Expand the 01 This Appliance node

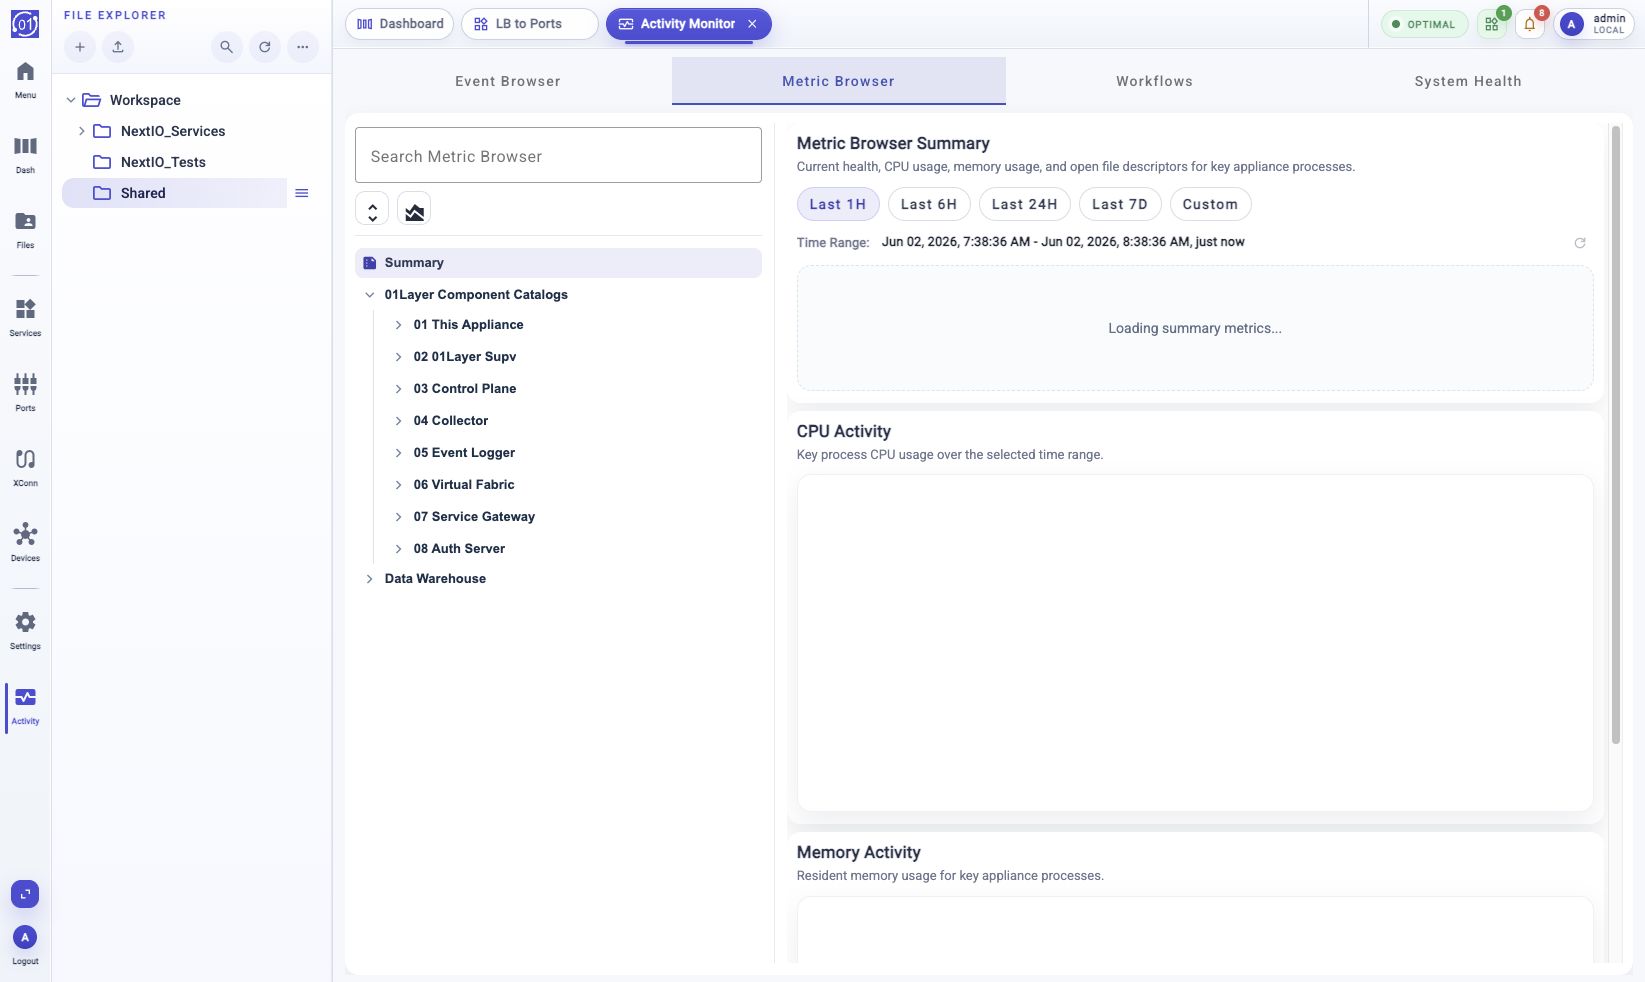click(x=399, y=325)
